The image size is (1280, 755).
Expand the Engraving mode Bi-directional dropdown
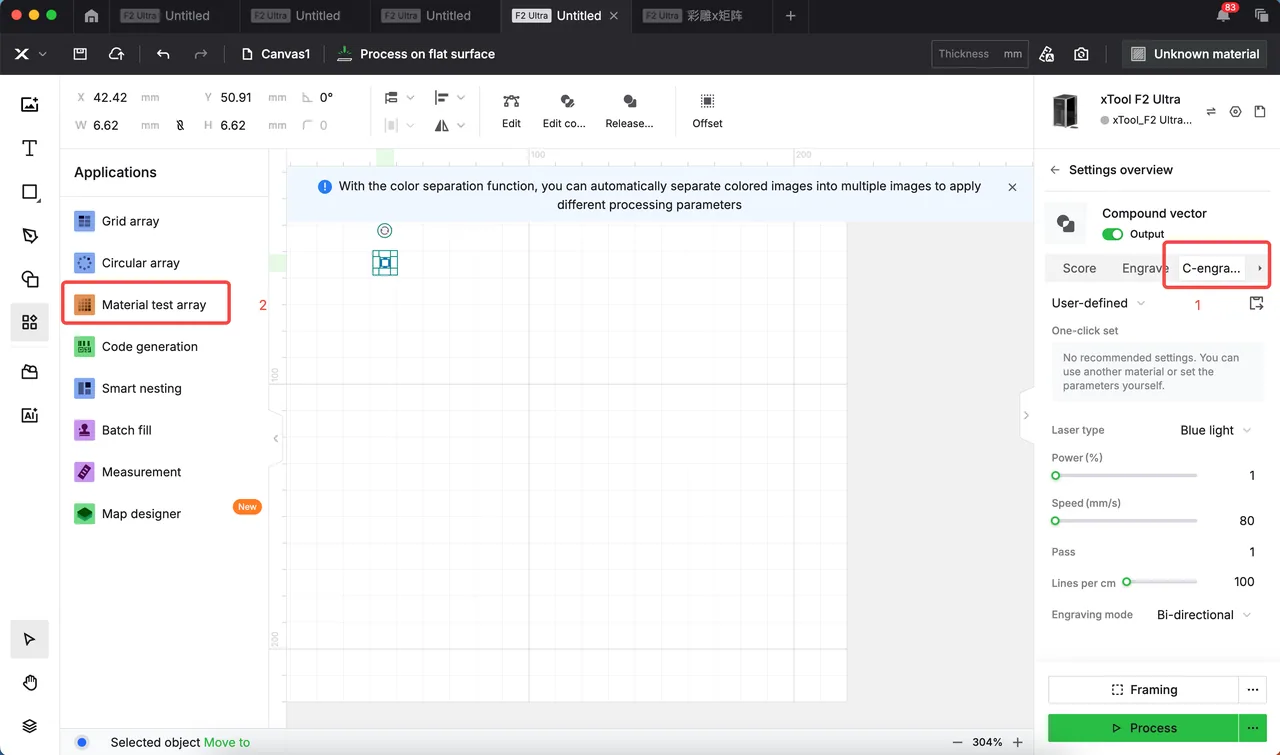(1204, 615)
